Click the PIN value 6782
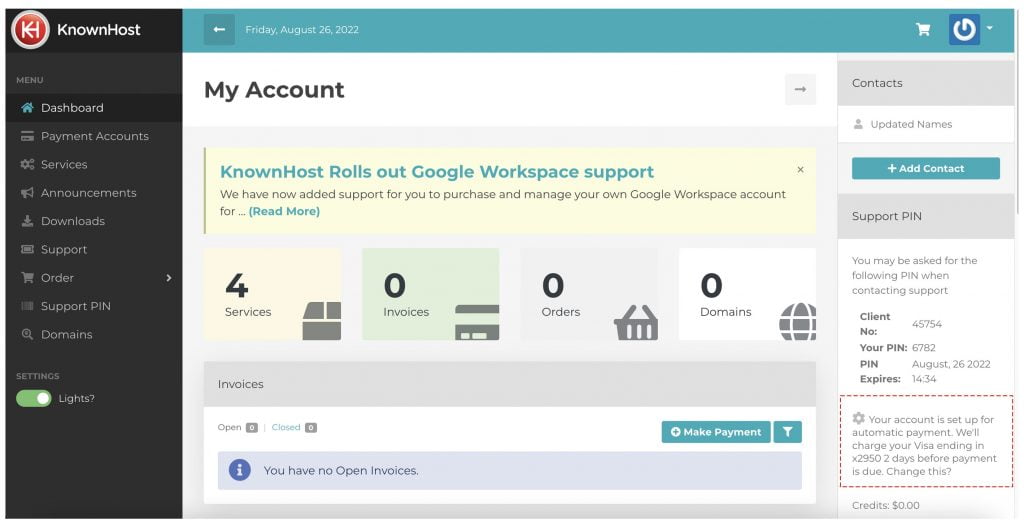1024x531 pixels. (923, 347)
